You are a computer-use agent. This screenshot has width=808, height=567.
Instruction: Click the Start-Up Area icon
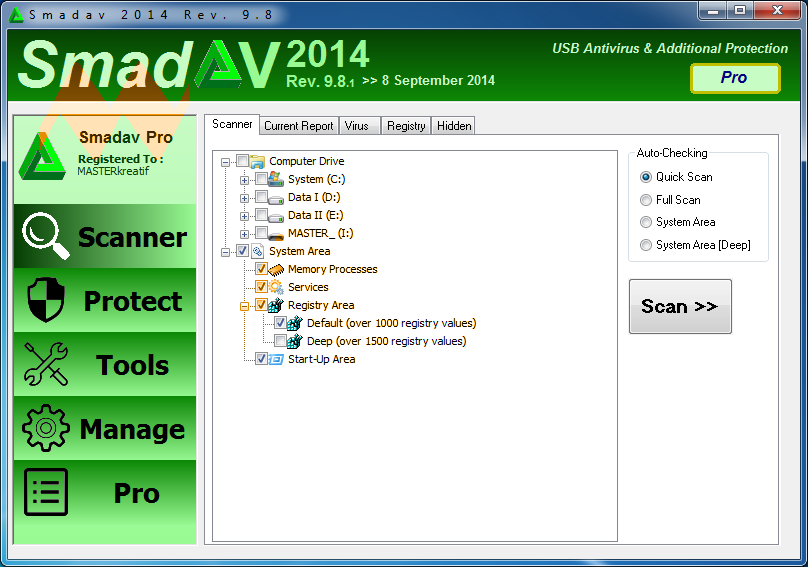(x=276, y=359)
